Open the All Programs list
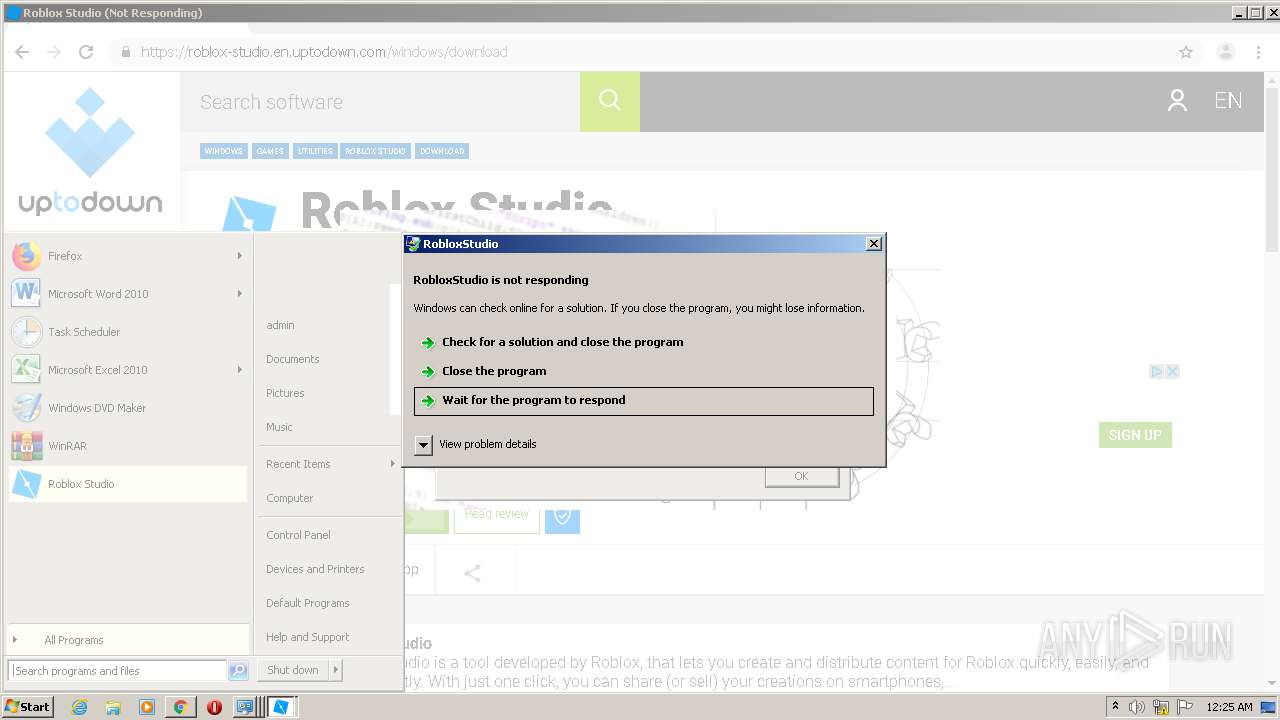 click(x=127, y=640)
